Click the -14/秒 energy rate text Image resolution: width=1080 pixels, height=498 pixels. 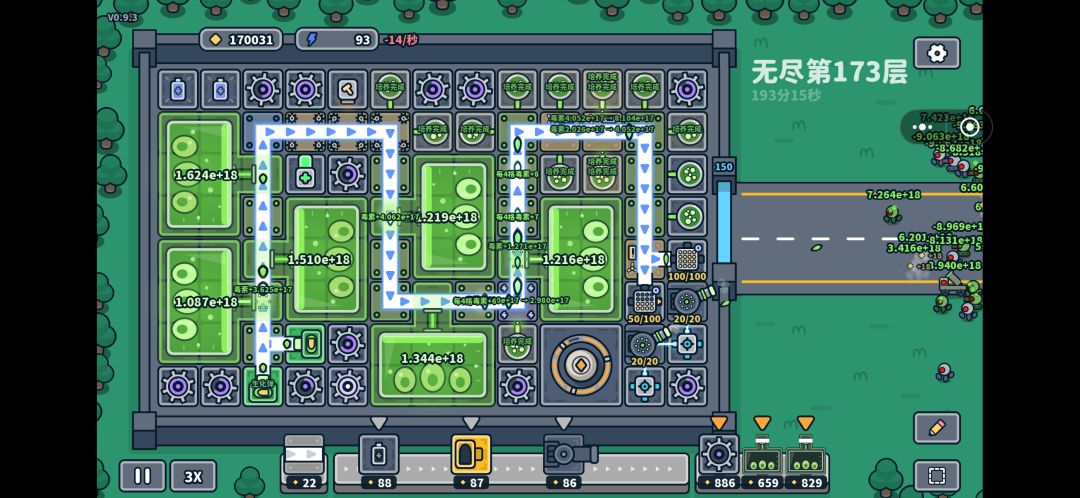[x=402, y=40]
